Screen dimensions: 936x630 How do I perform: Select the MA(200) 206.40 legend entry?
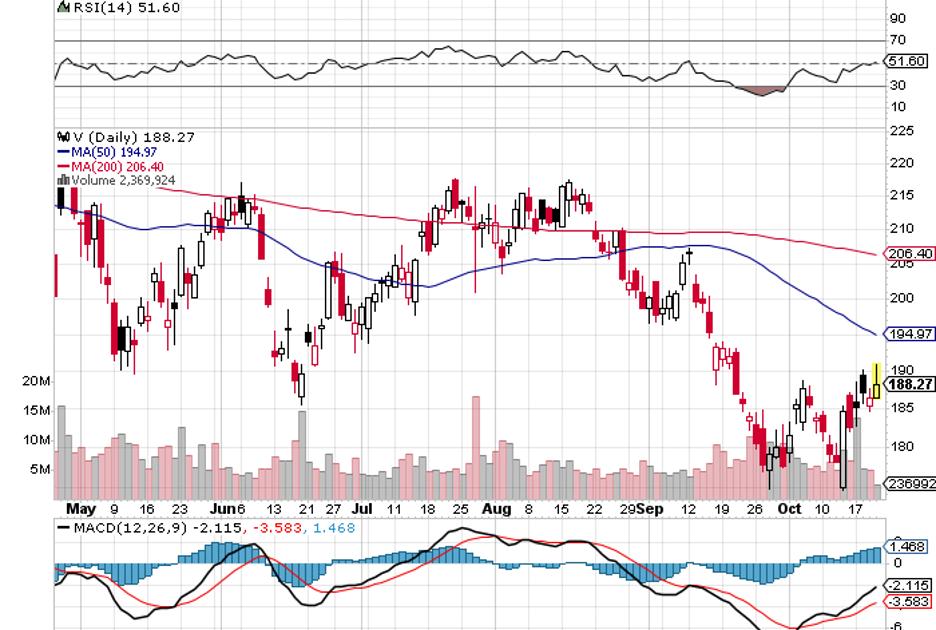(118, 167)
